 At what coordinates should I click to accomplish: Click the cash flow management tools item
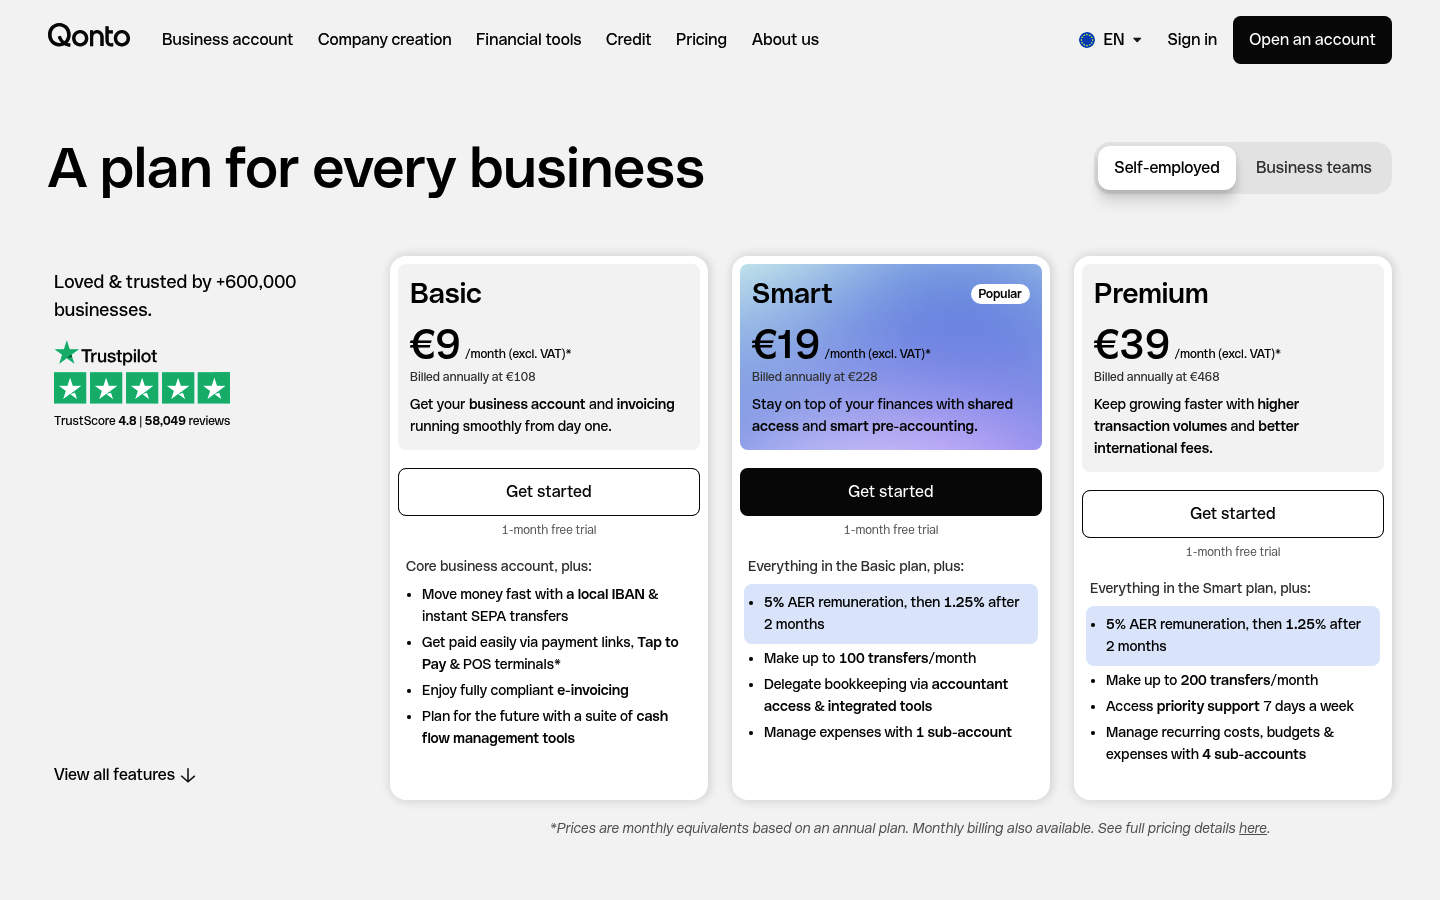pyautogui.click(x=545, y=727)
